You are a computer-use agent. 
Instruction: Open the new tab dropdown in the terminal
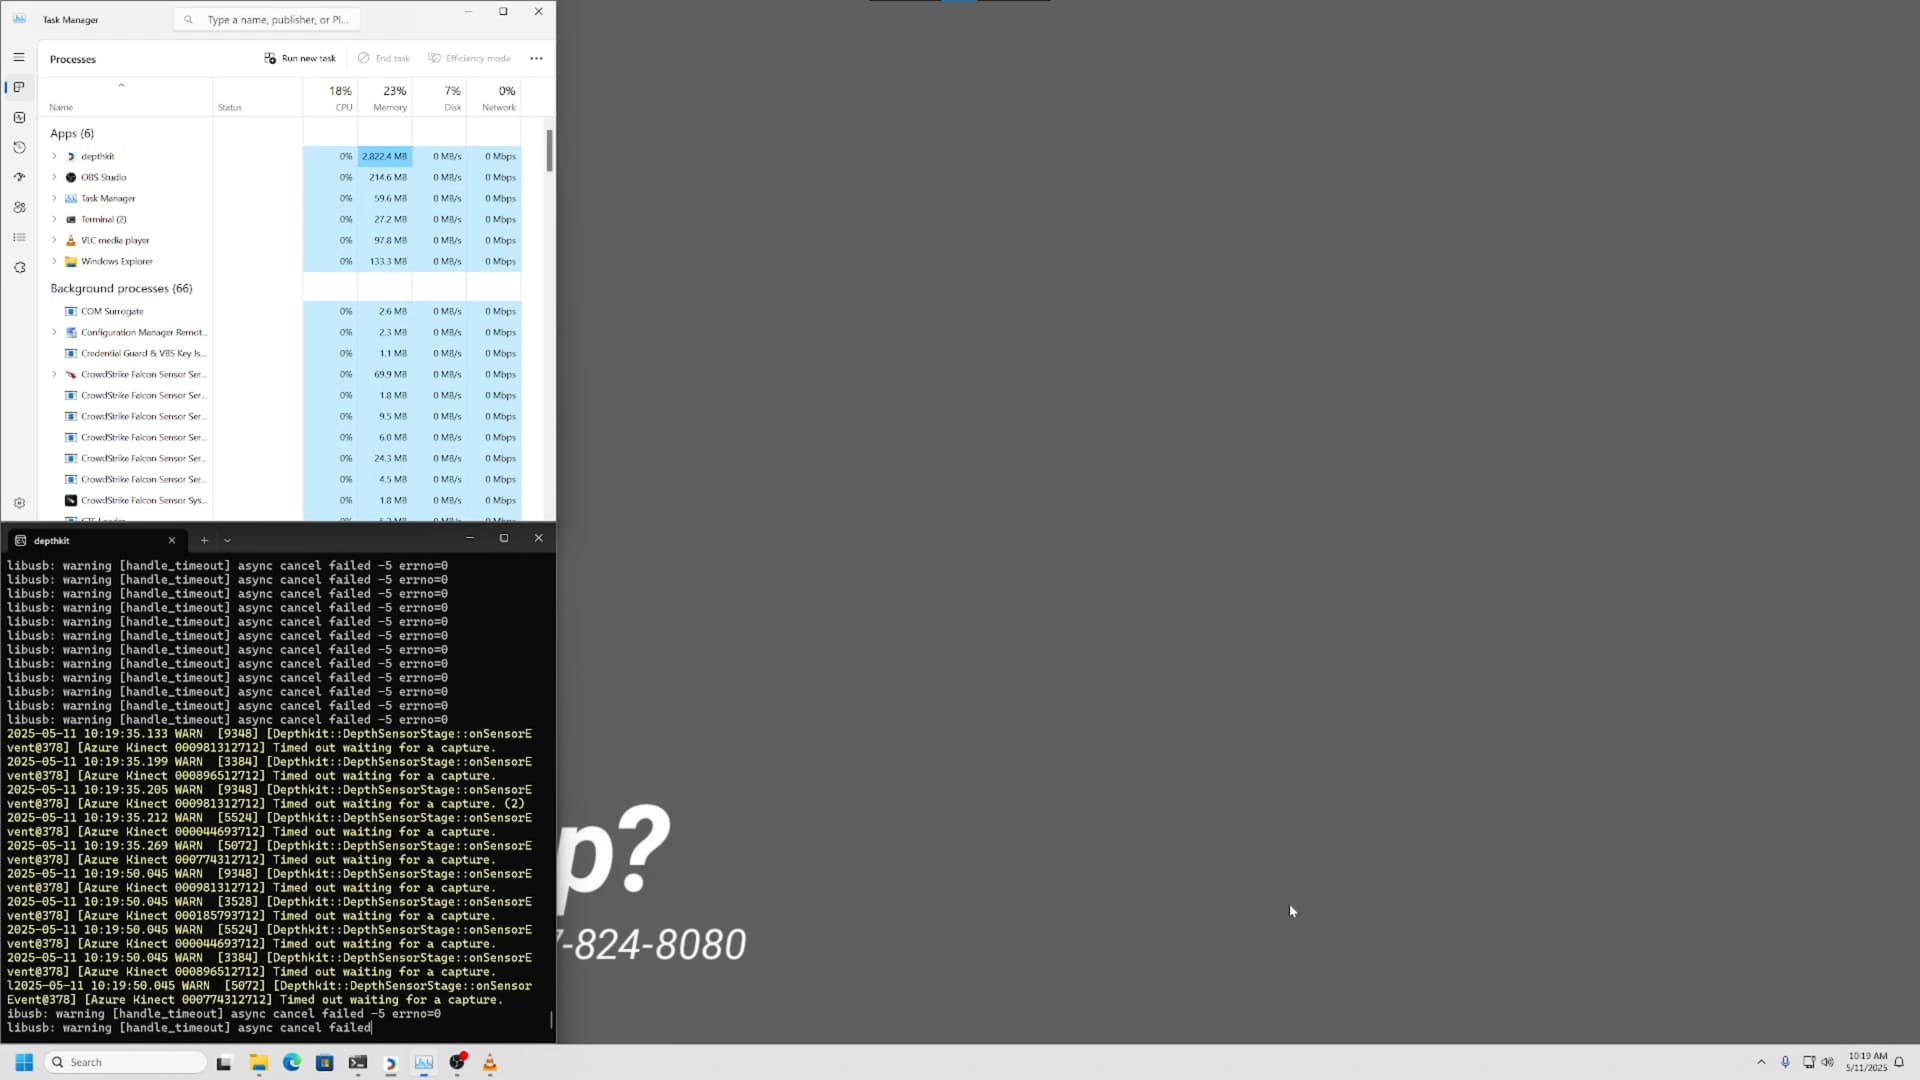click(x=228, y=540)
